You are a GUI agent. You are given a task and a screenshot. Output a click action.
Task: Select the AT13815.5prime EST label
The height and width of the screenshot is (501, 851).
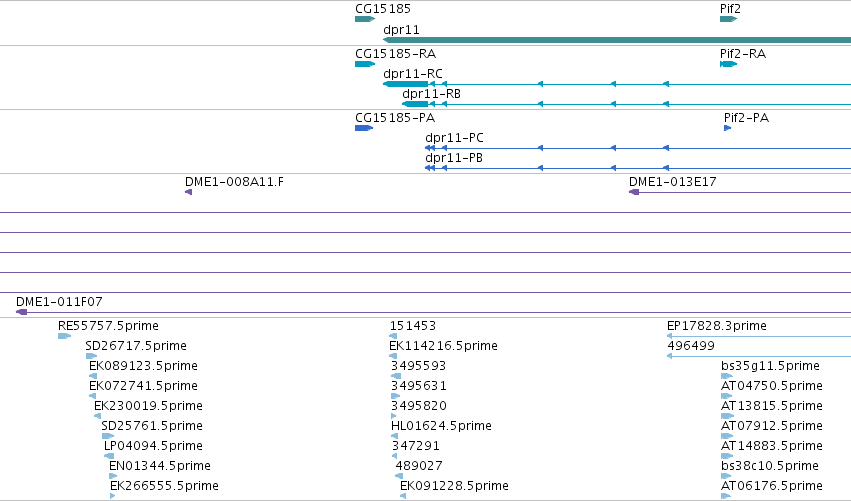pos(772,406)
